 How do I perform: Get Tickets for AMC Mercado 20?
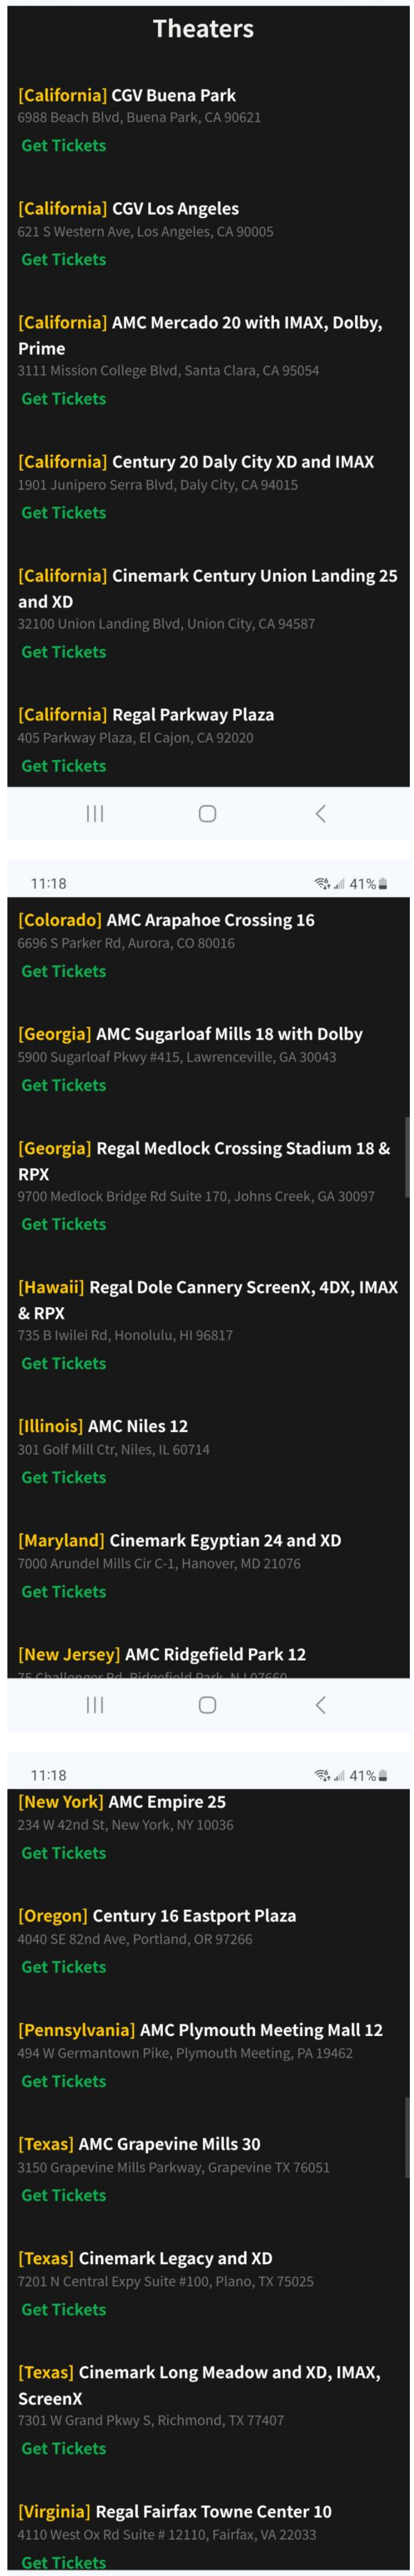coord(64,398)
